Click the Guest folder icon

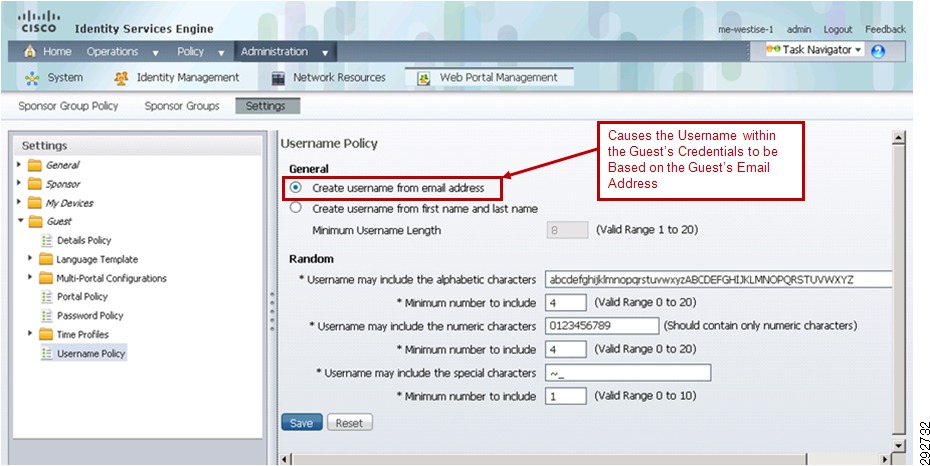[x=35, y=222]
